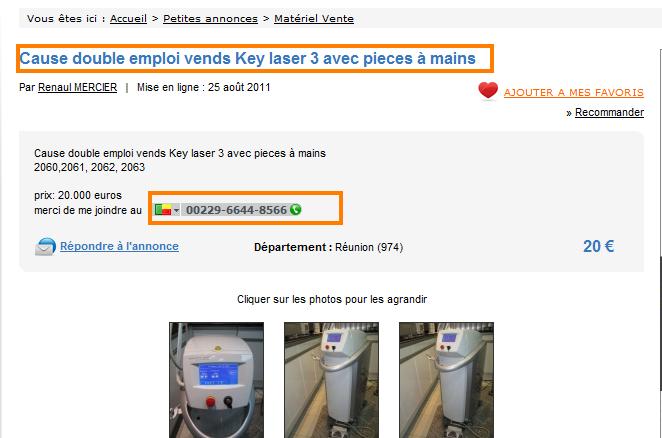Click the red heart favorites icon
Viewport: 662px width, 438px height.
coord(488,90)
